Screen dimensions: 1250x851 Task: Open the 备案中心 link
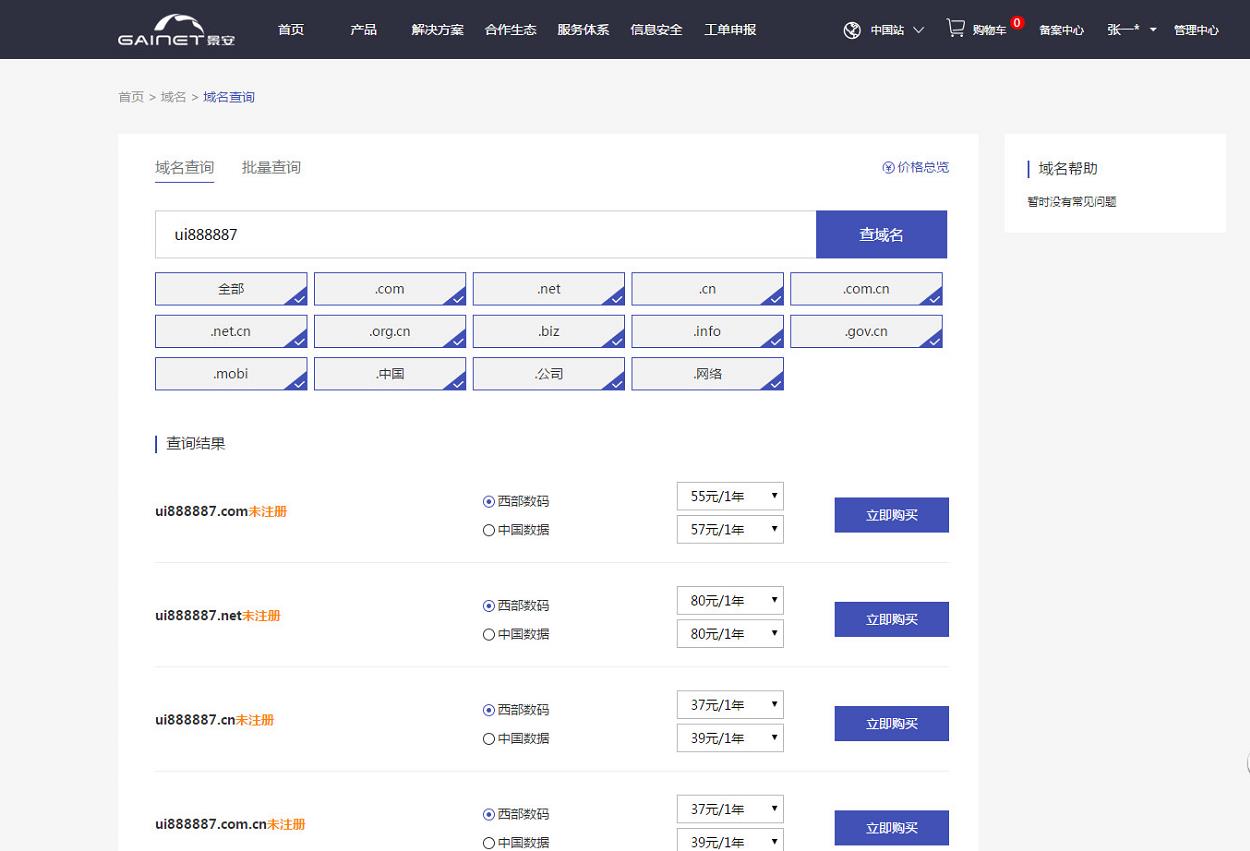tap(1062, 30)
